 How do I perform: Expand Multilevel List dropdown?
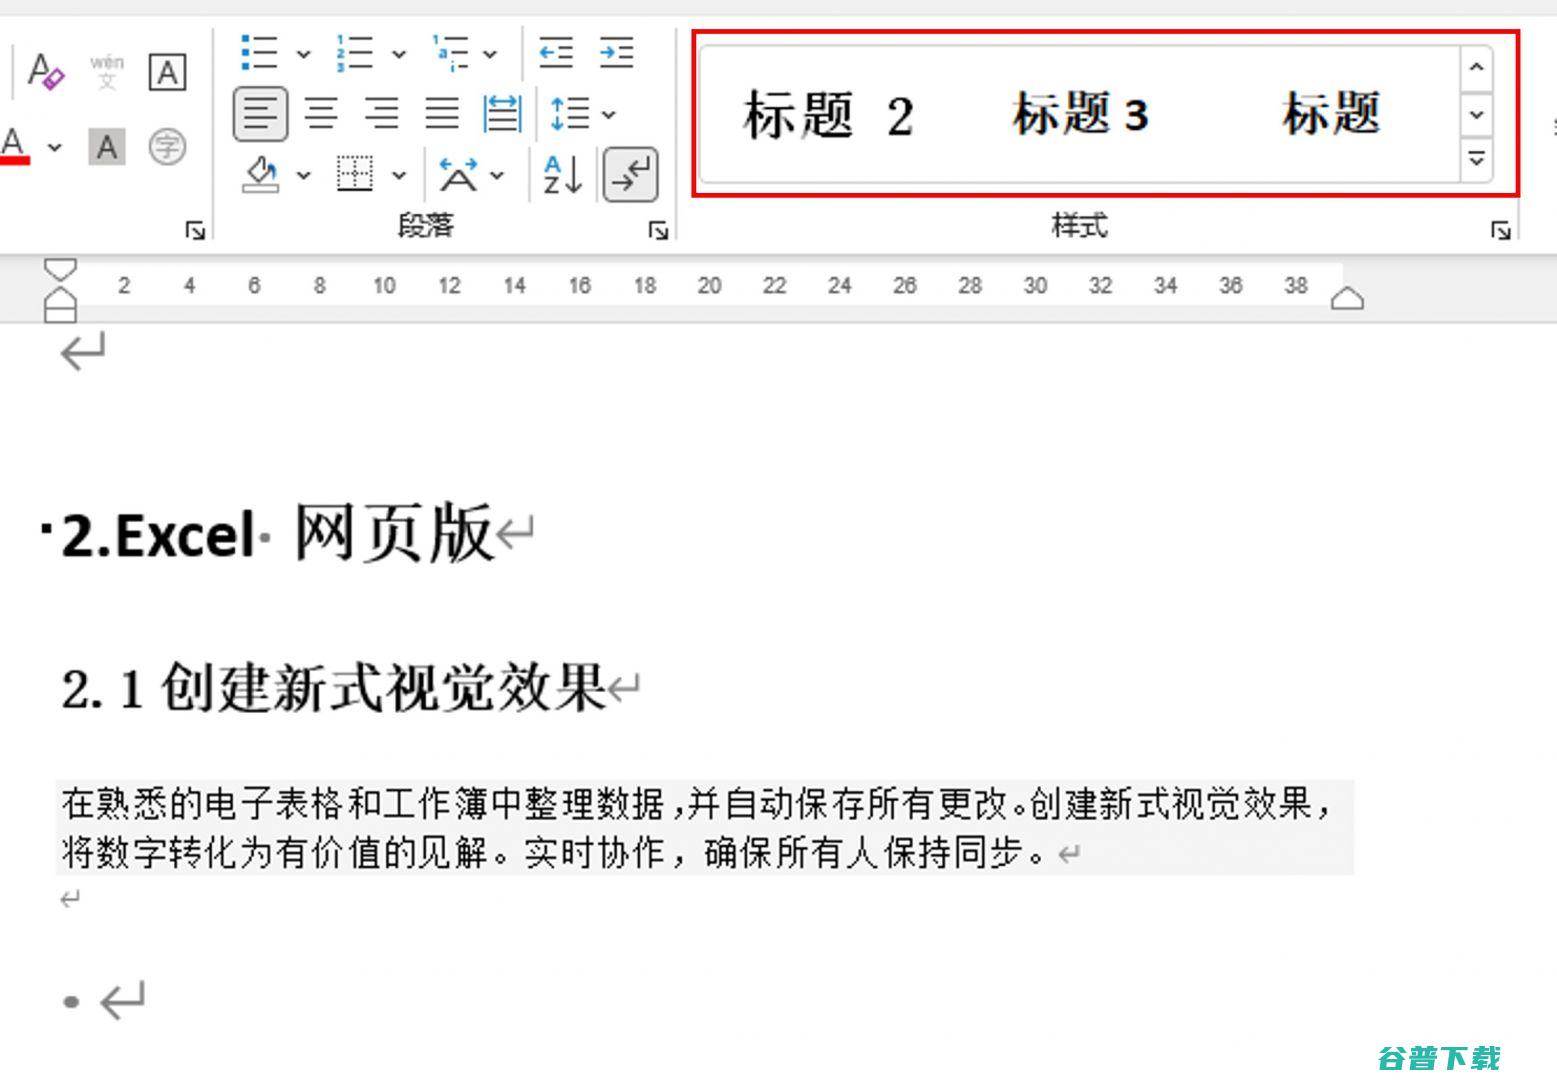490,53
